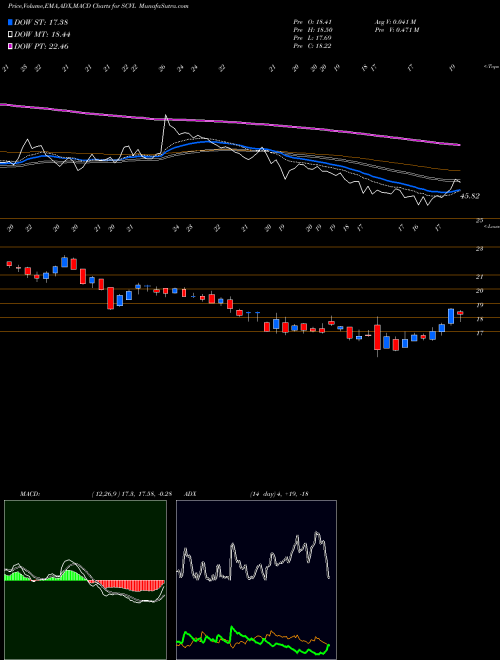500x660 pixels.
Task: Click the white DOW MT legend swatch
Action: point(11,35)
